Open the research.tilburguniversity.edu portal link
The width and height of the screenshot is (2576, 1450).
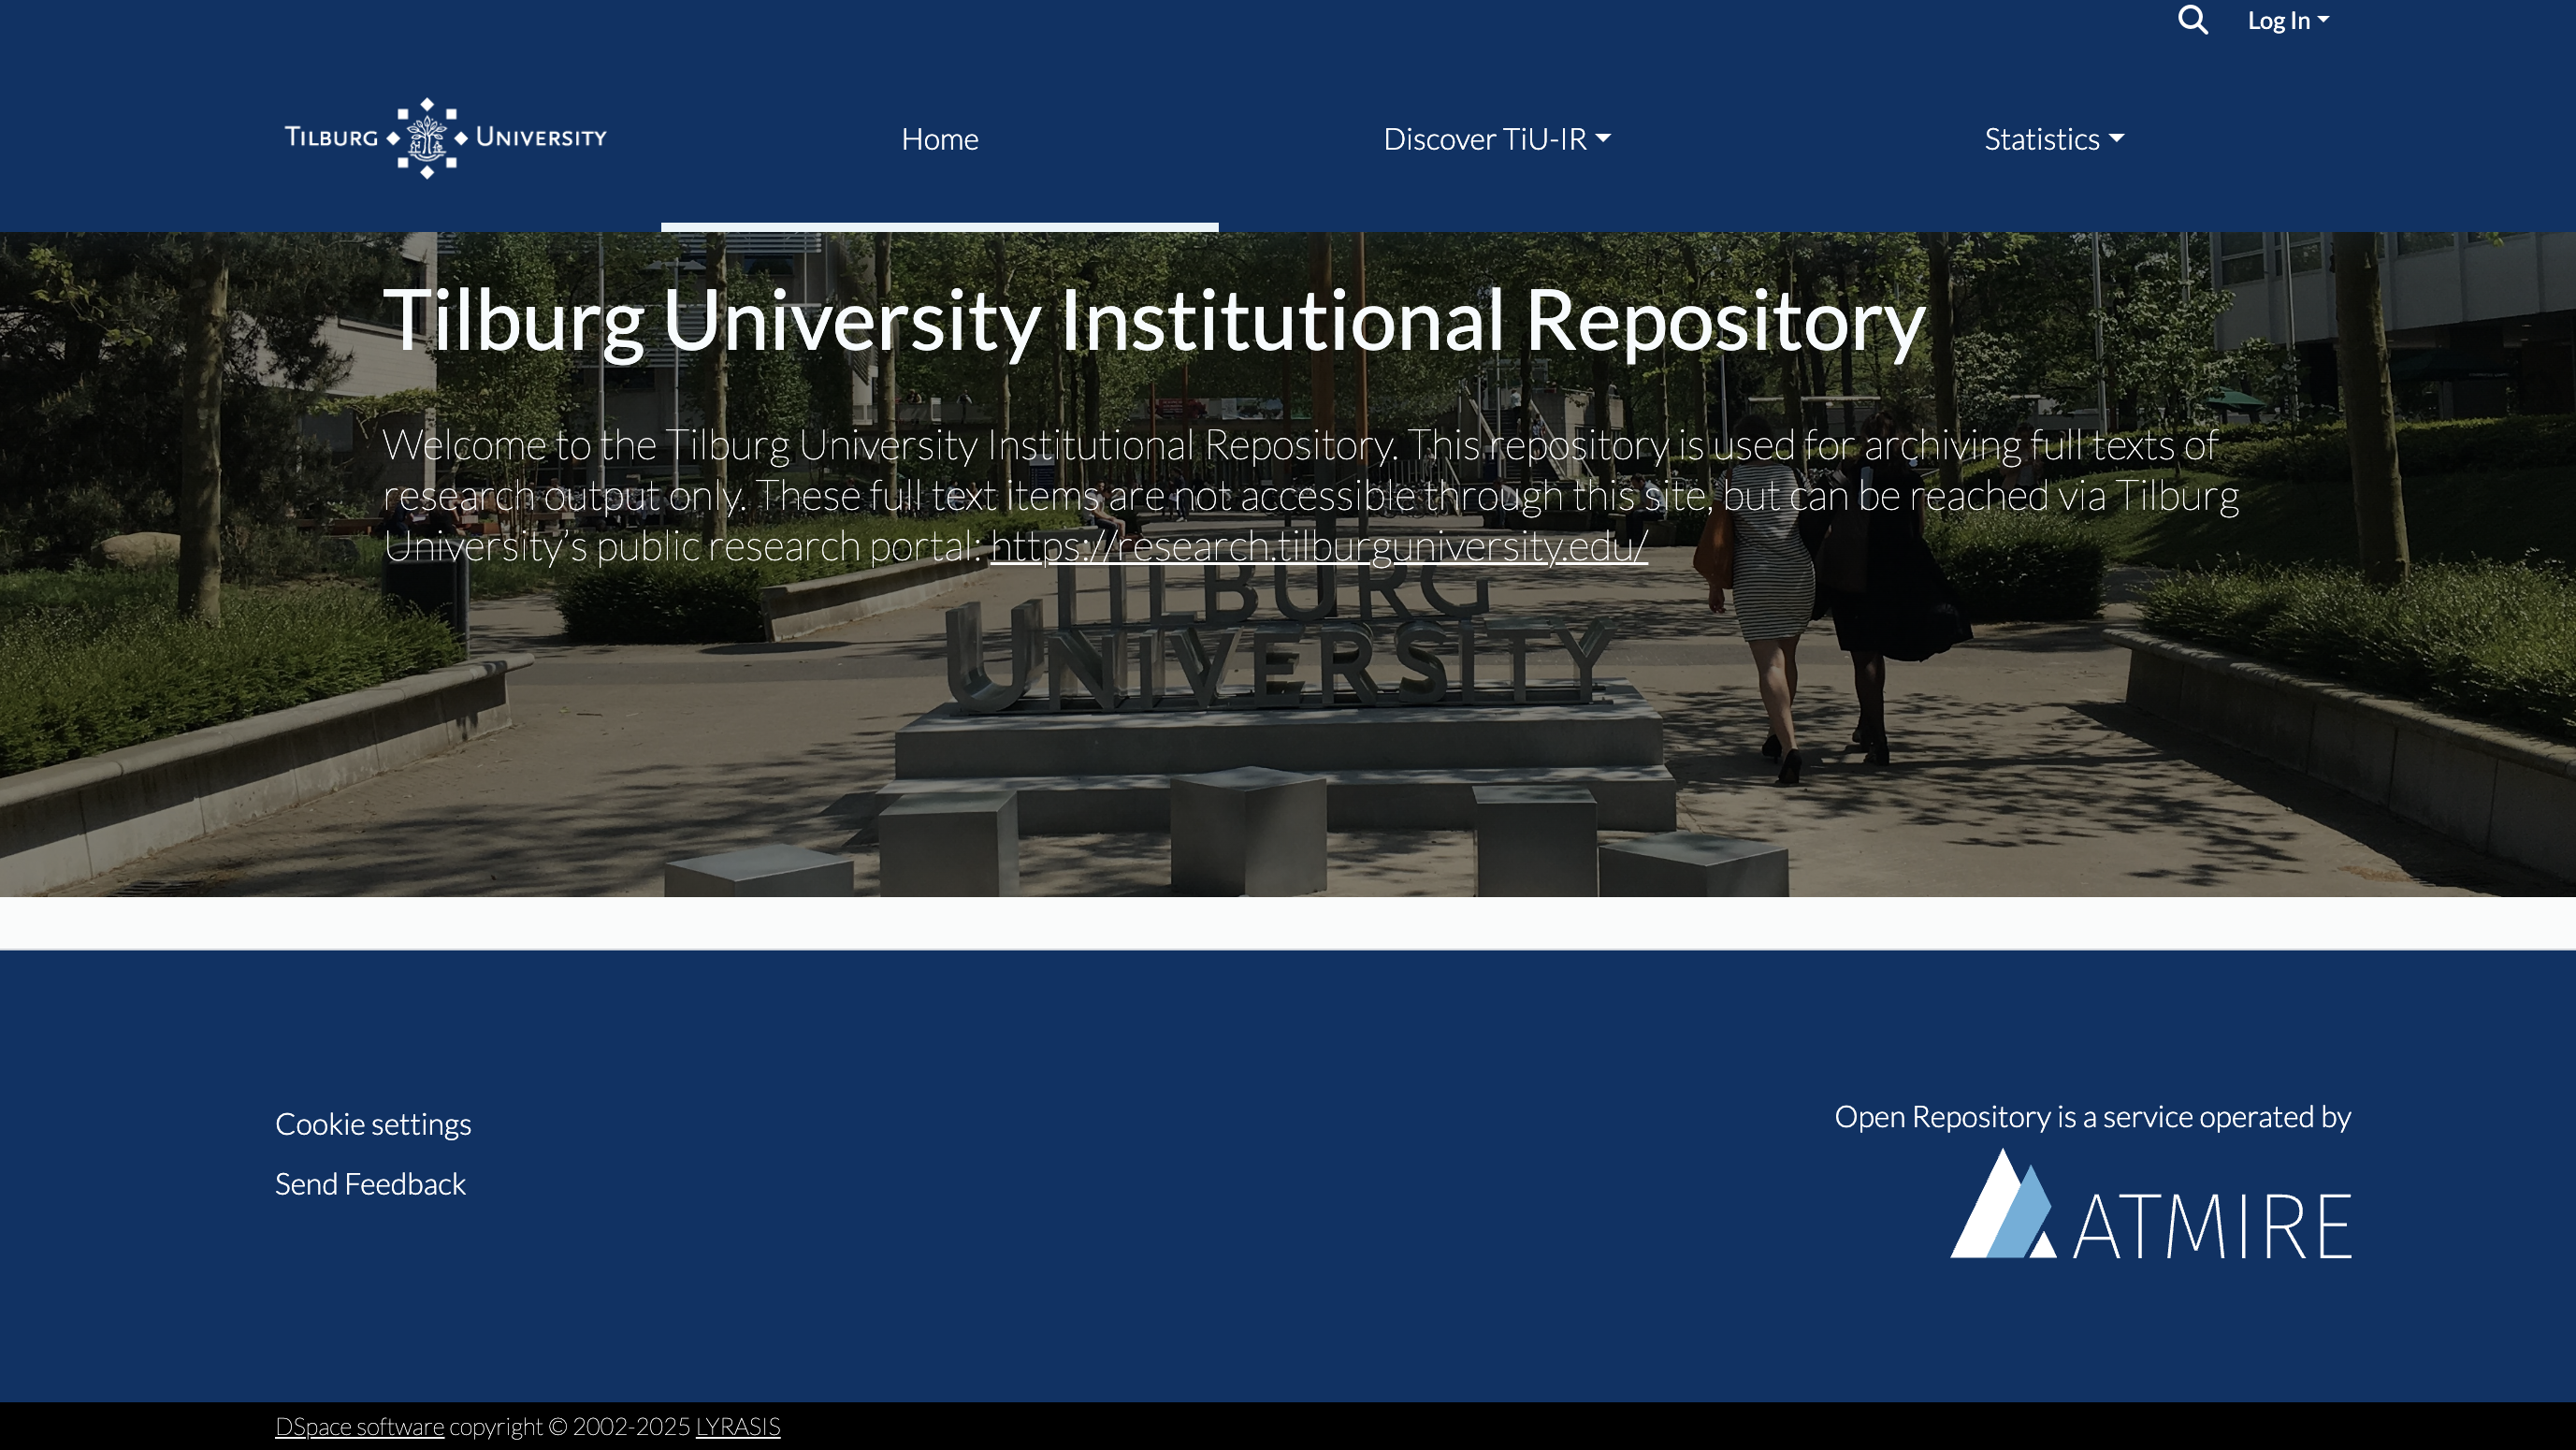tap(1318, 546)
